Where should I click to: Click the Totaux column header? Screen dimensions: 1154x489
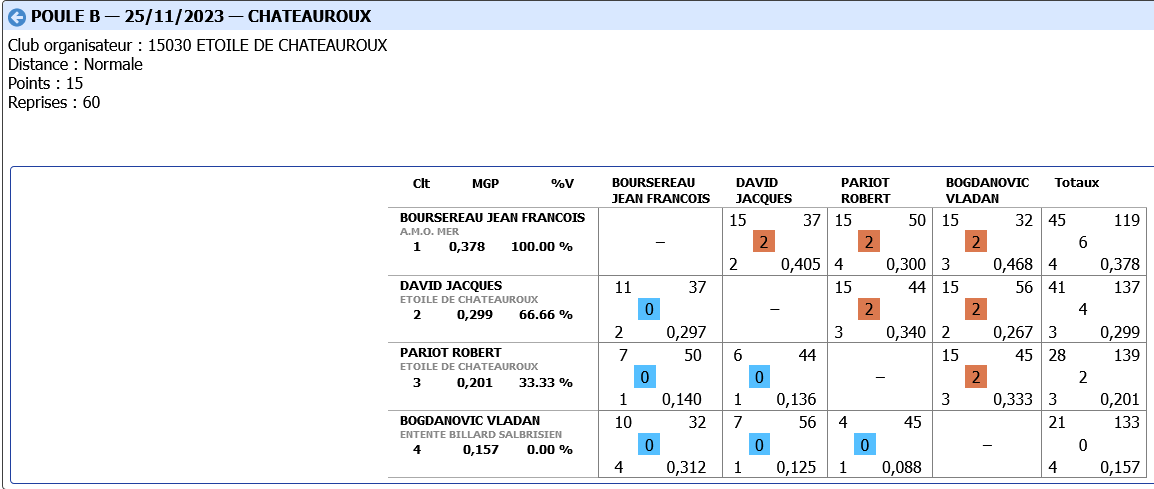[1077, 183]
